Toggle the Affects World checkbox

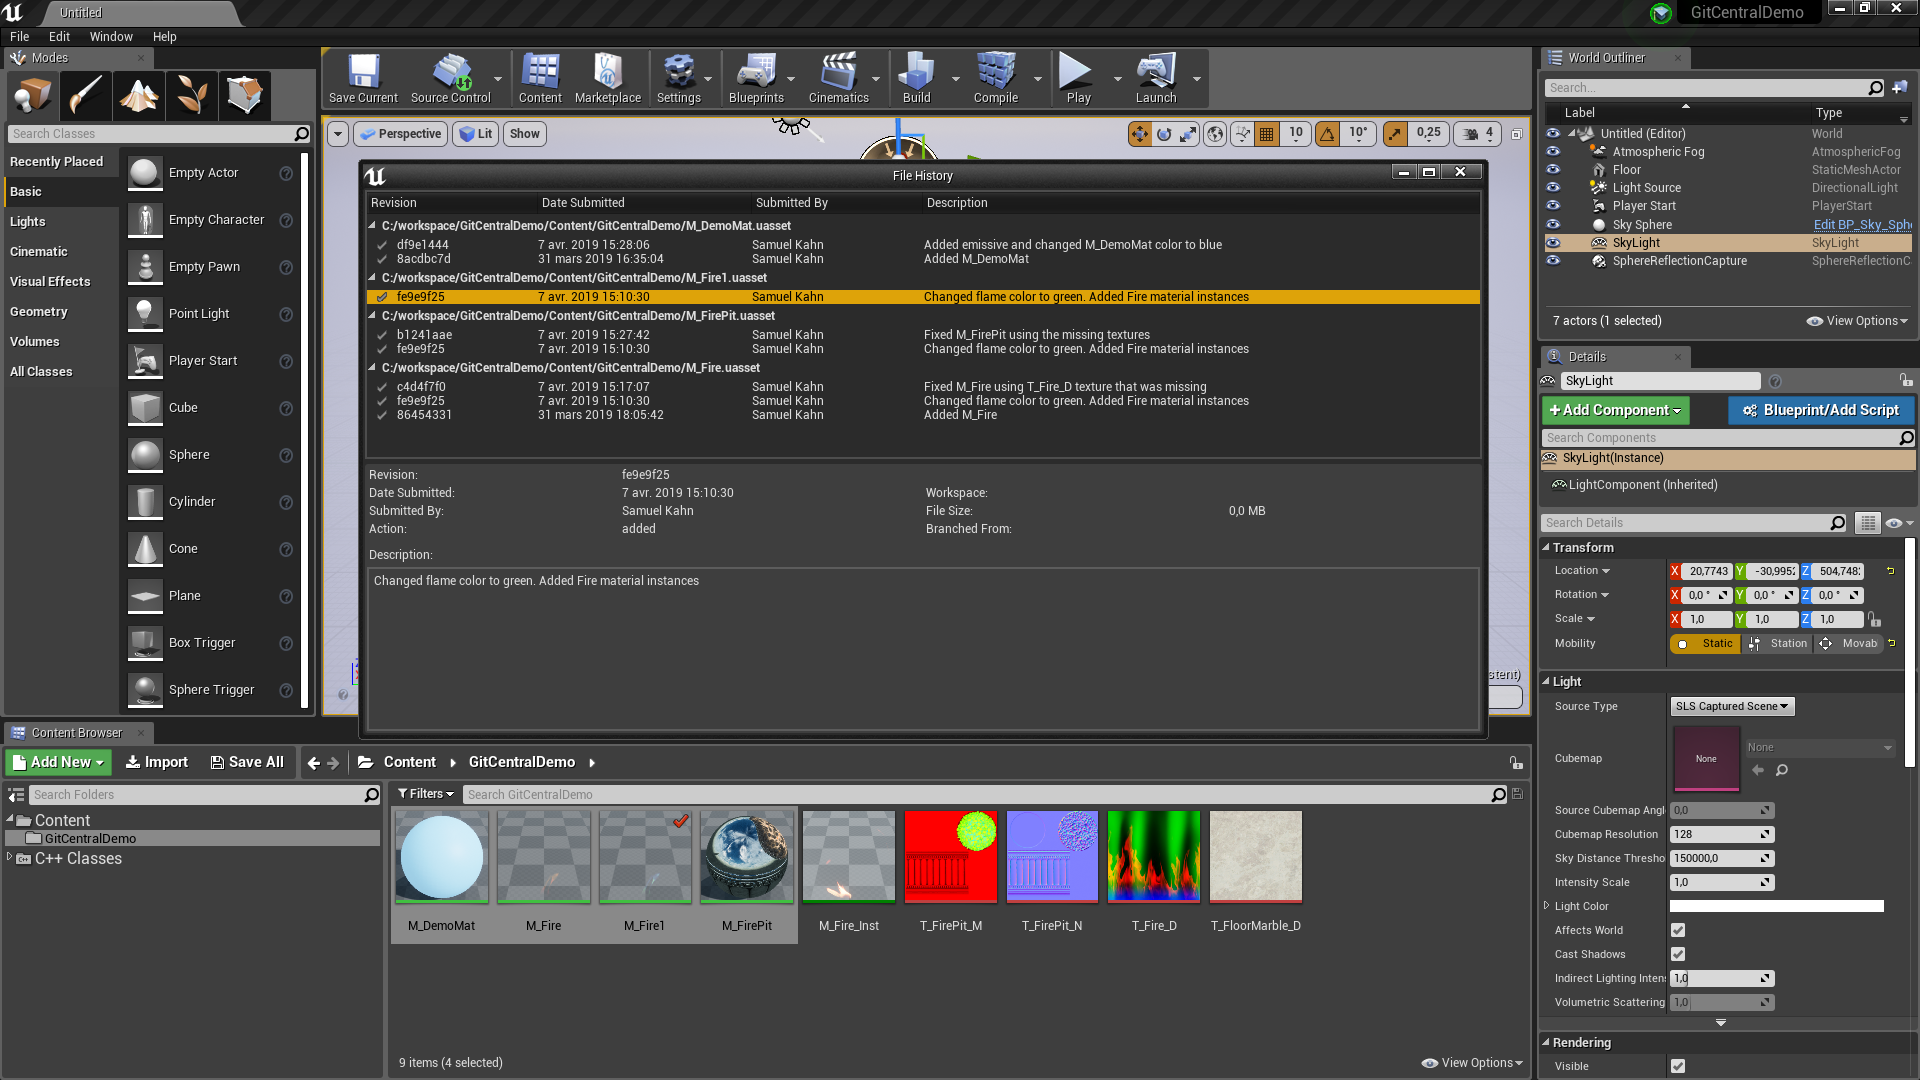(x=1678, y=930)
